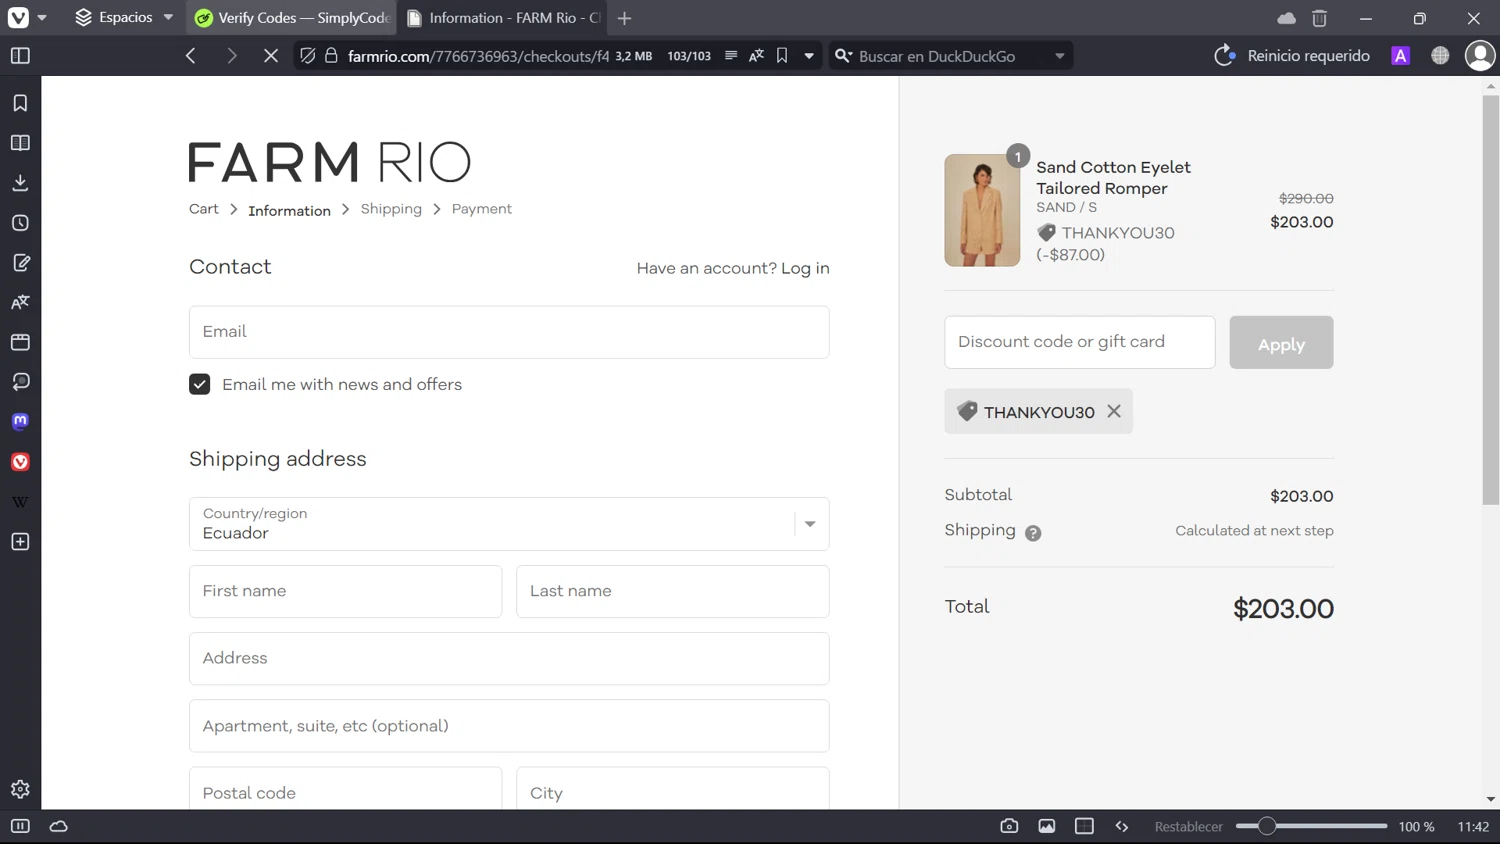Click the site security padlock icon

pos(331,56)
